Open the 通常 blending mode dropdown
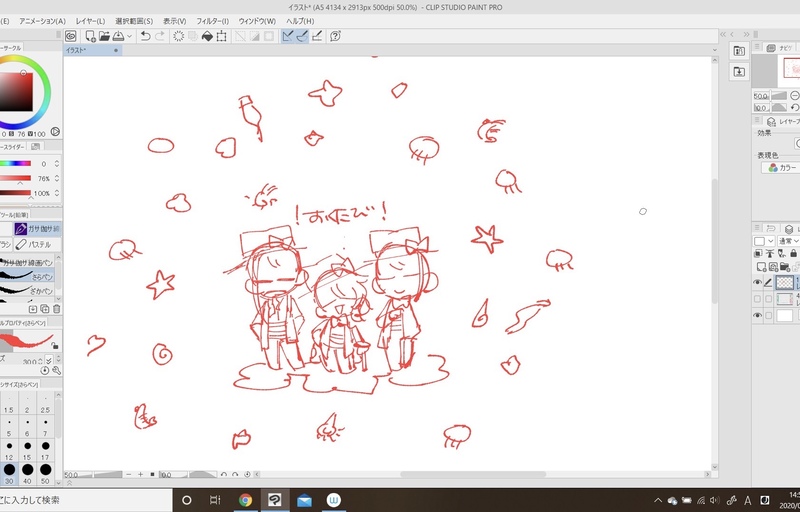This screenshot has width=800, height=512. 788,241
